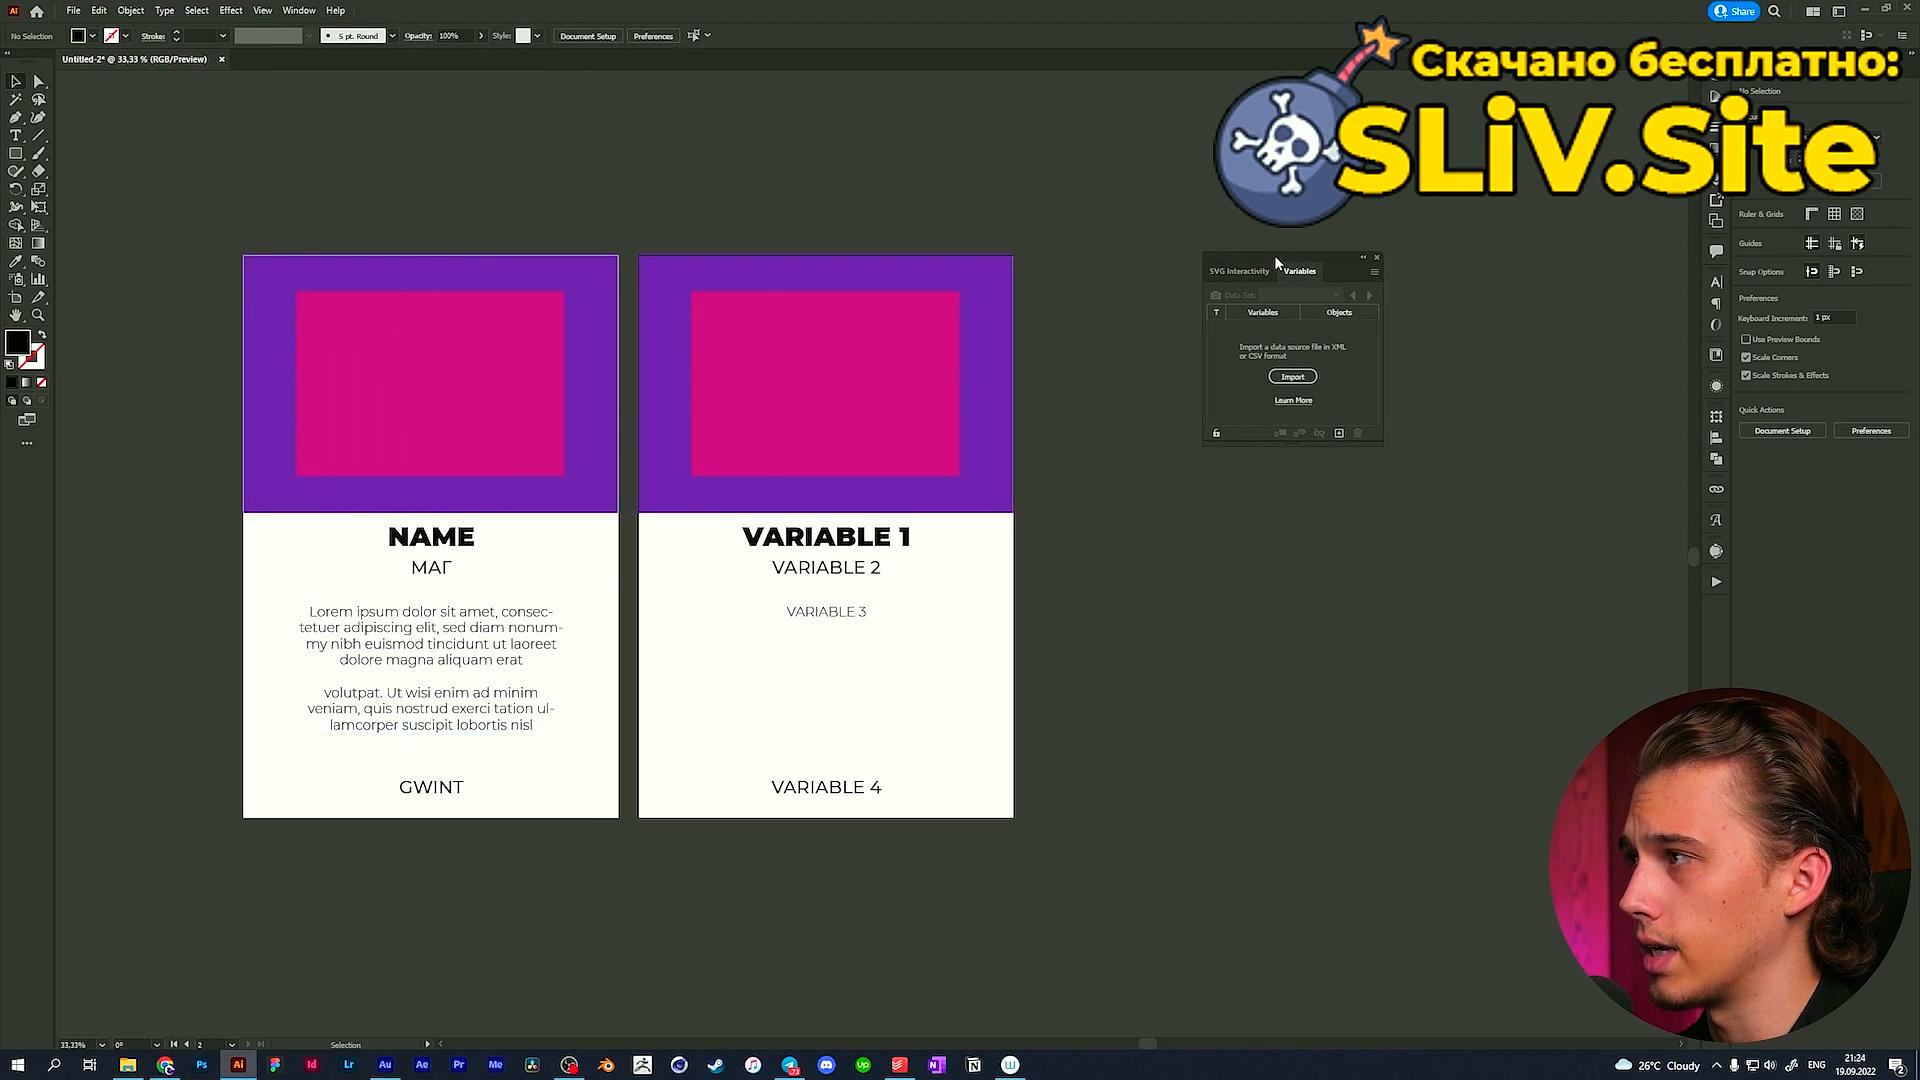
Task: Select the Artboard tool
Action: point(16,298)
